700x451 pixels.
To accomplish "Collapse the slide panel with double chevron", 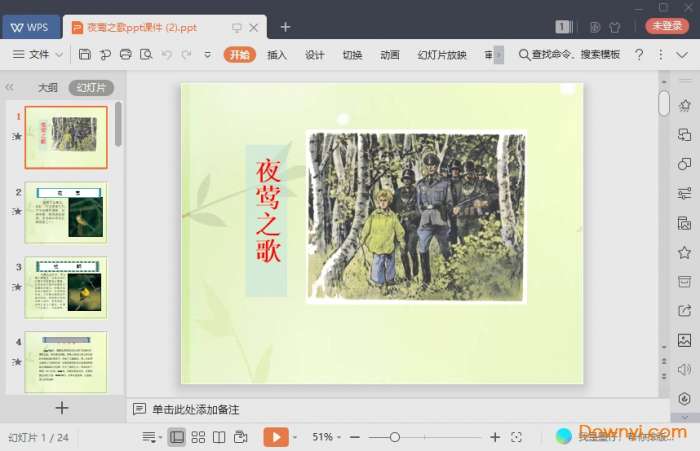I will (x=9, y=87).
